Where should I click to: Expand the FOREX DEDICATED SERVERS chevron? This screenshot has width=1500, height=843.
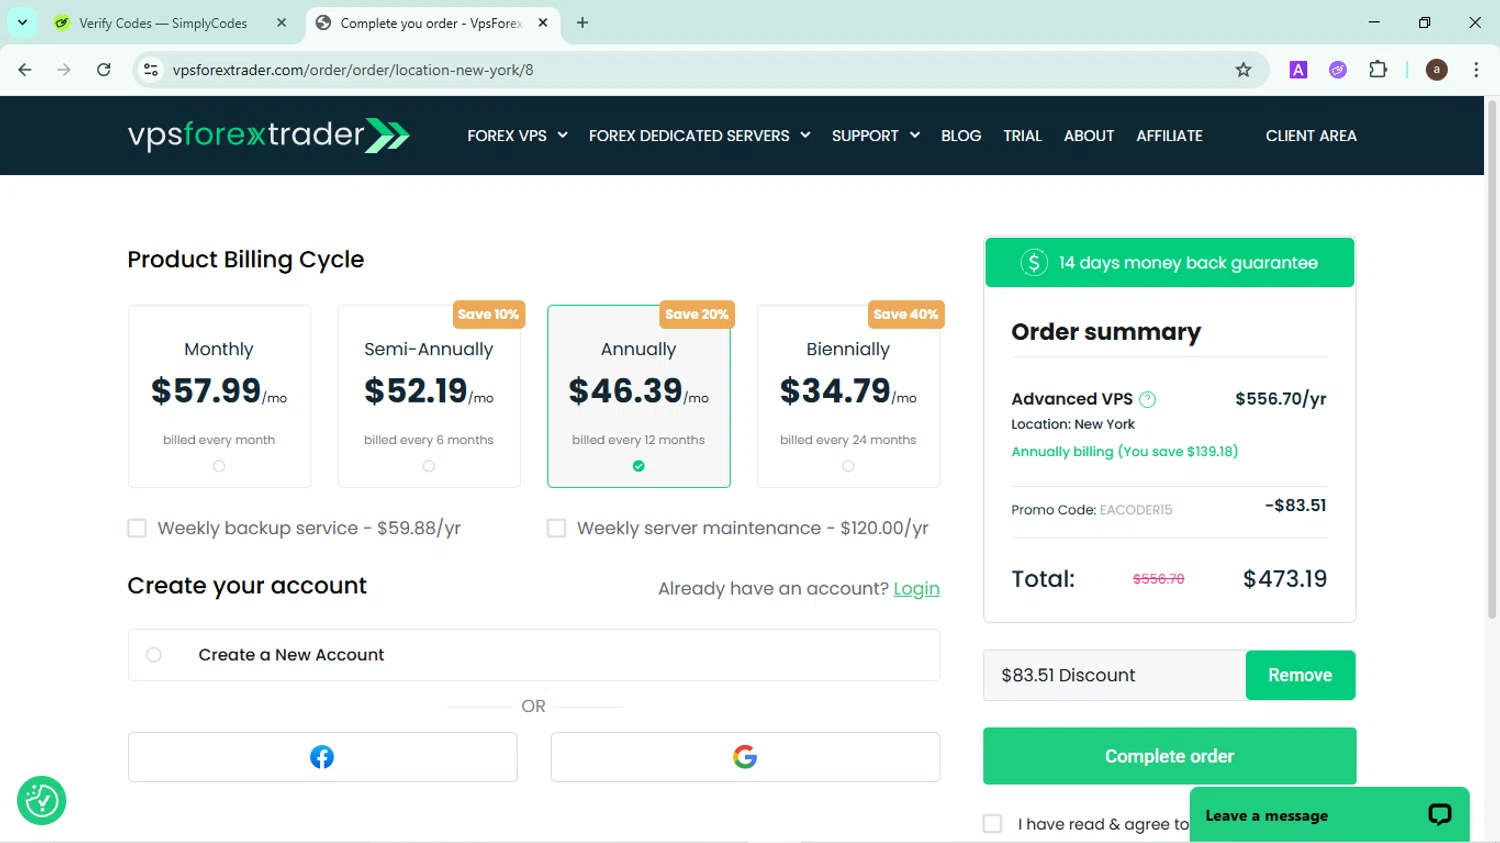pos(805,135)
